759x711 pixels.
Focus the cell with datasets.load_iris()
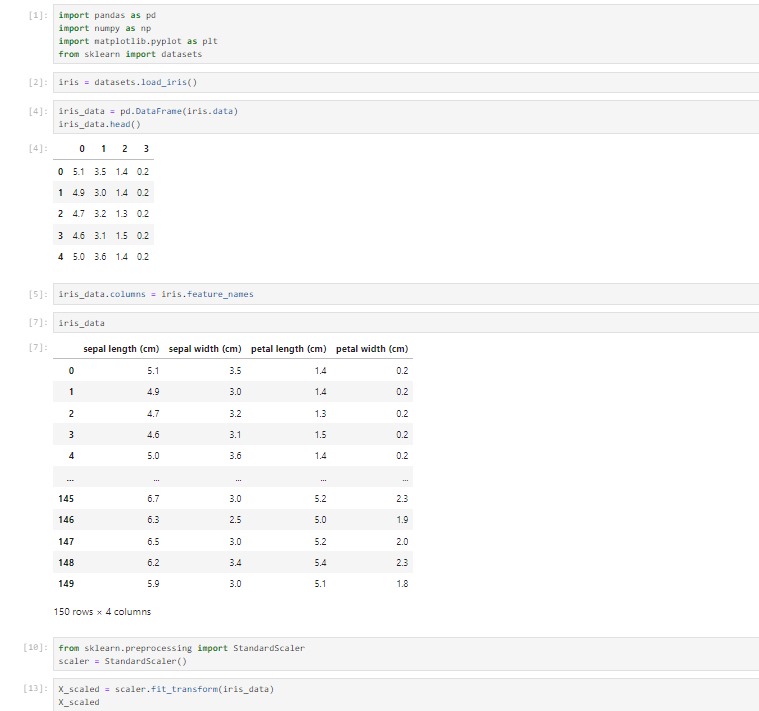coord(406,82)
